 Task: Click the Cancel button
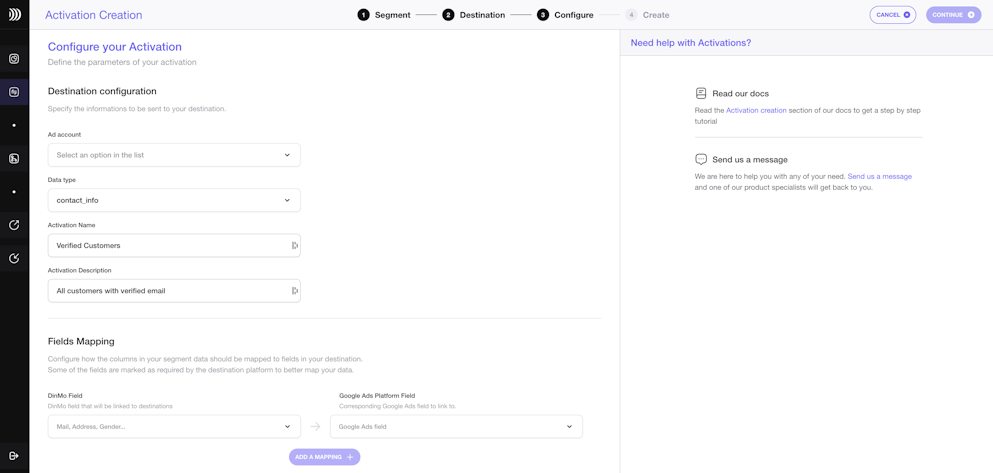coord(893,15)
